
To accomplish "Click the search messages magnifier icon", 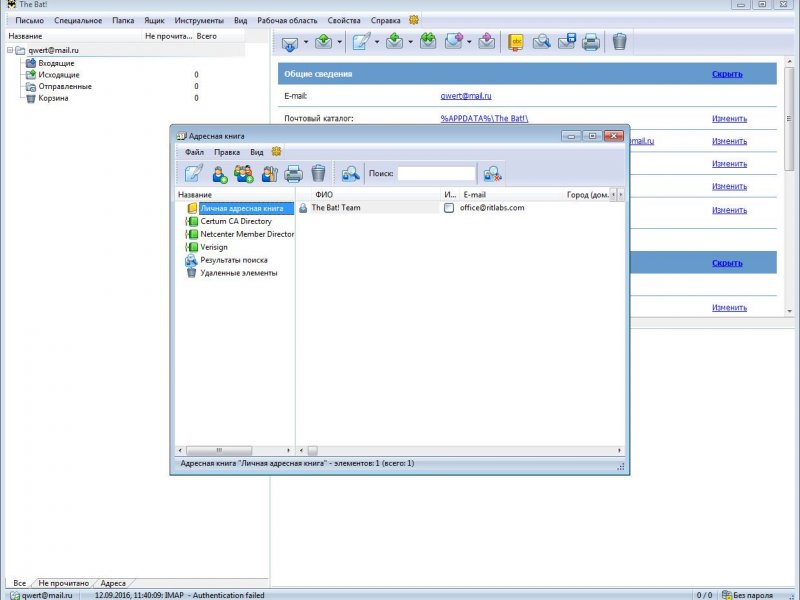I will coord(541,42).
